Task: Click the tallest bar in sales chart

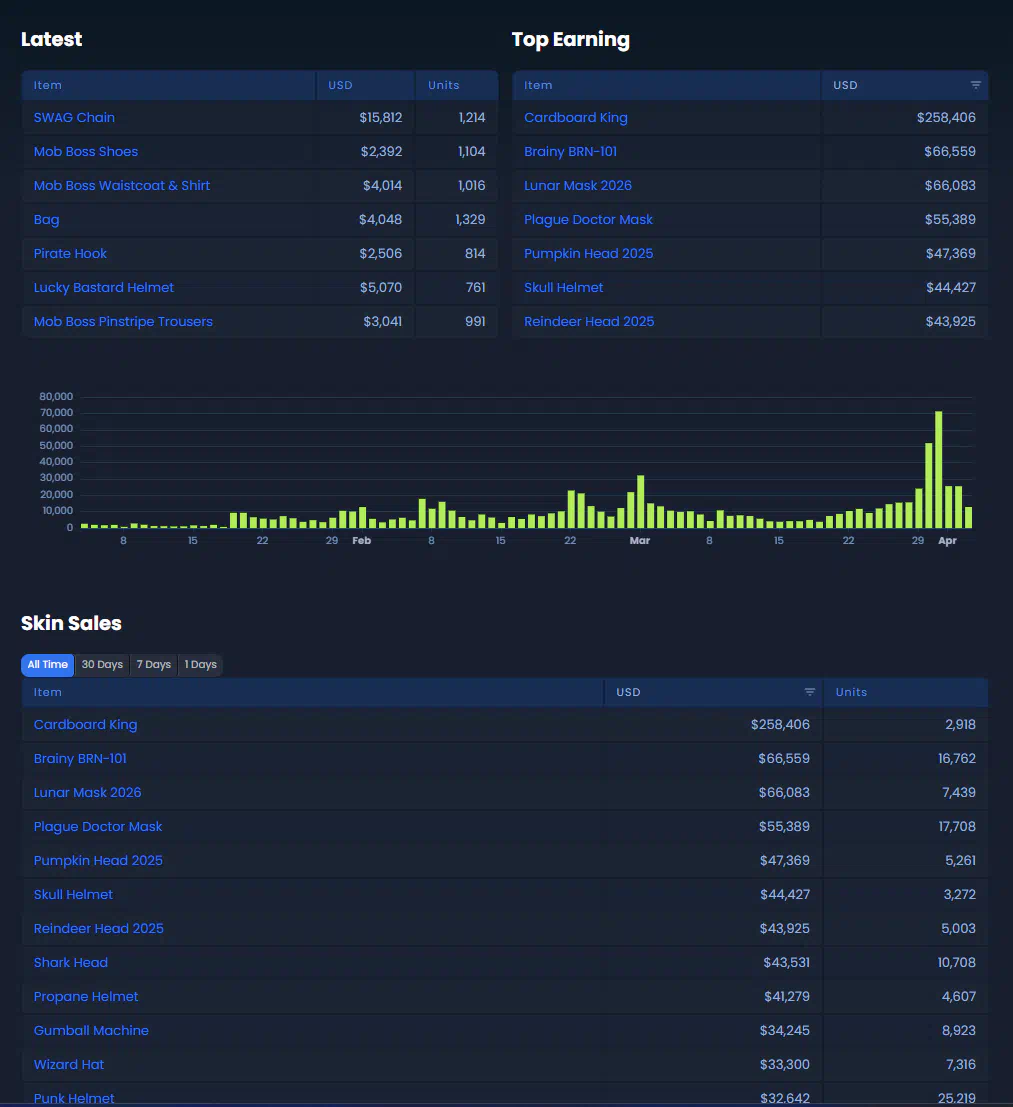Action: point(938,470)
